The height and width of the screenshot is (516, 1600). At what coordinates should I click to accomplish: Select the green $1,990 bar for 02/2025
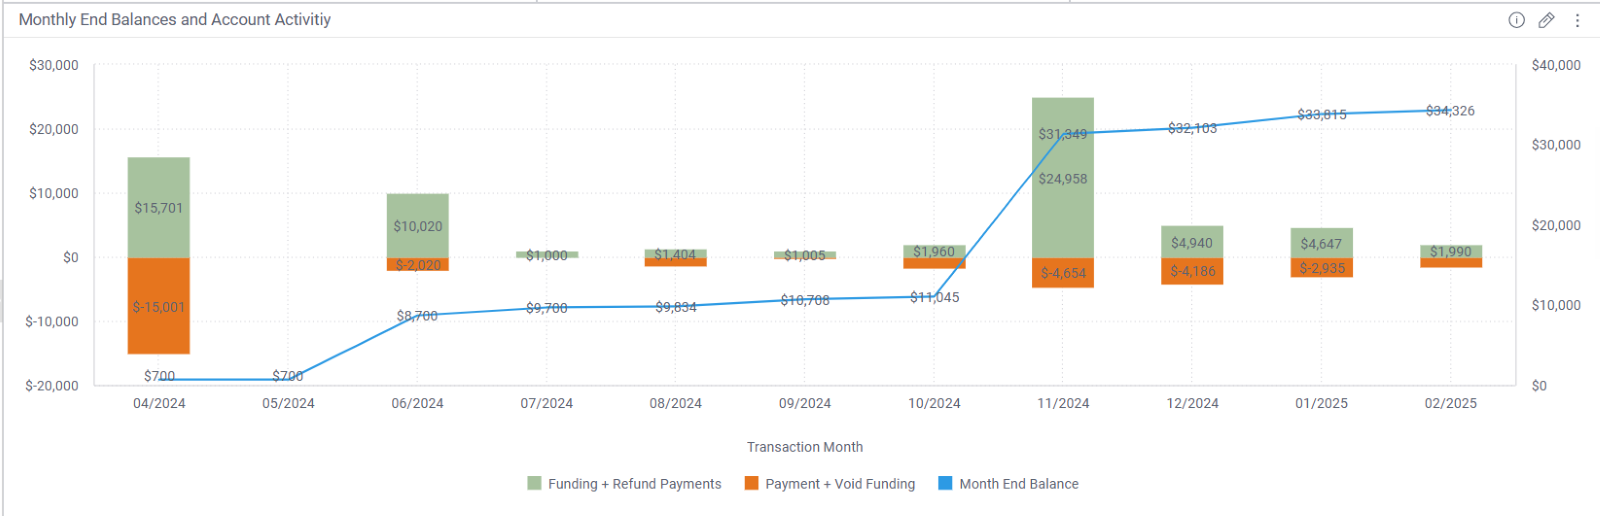click(x=1451, y=252)
